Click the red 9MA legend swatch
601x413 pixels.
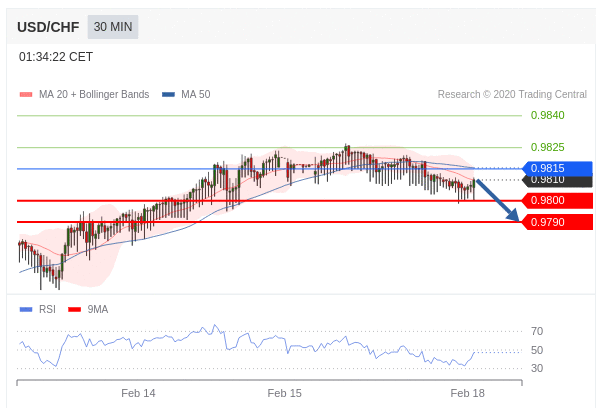[x=74, y=310]
